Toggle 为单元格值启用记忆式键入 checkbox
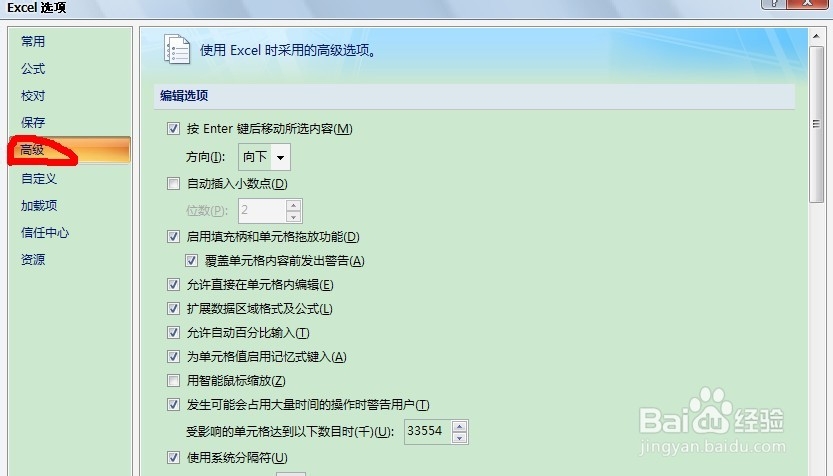833x476 pixels. pyautogui.click(x=173, y=356)
